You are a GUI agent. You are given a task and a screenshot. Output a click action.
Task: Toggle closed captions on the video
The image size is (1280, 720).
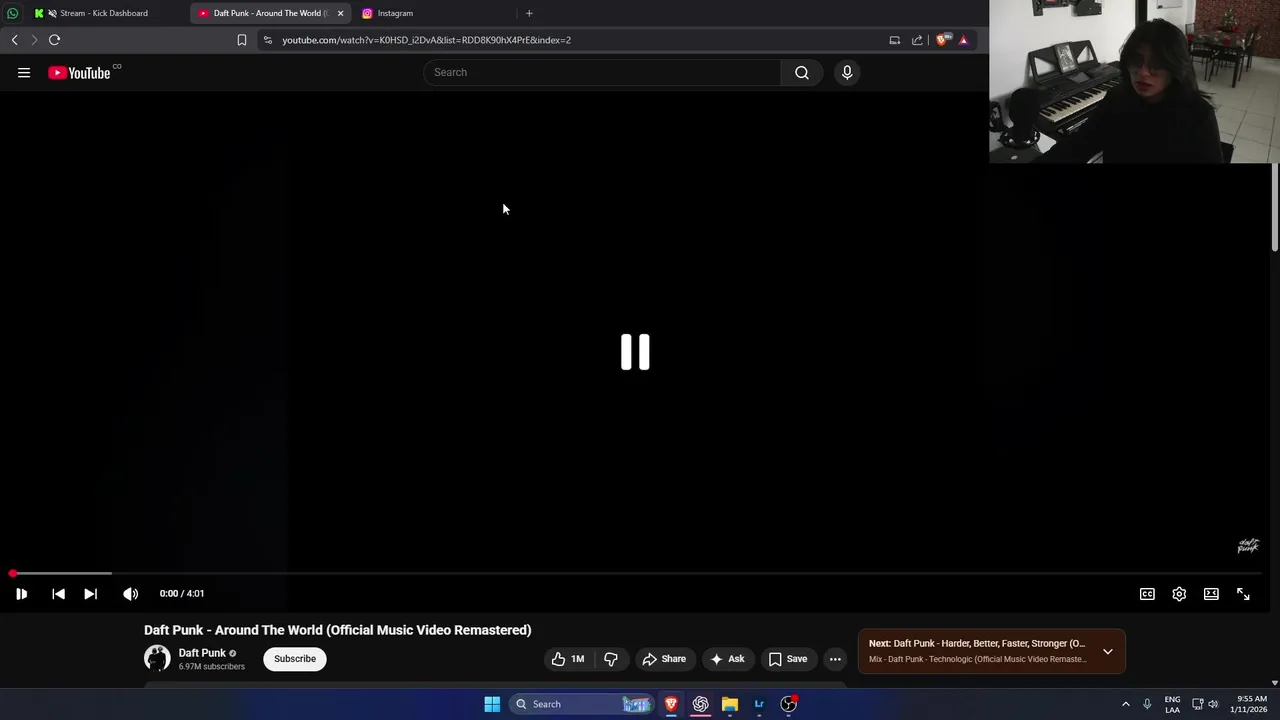click(1147, 594)
